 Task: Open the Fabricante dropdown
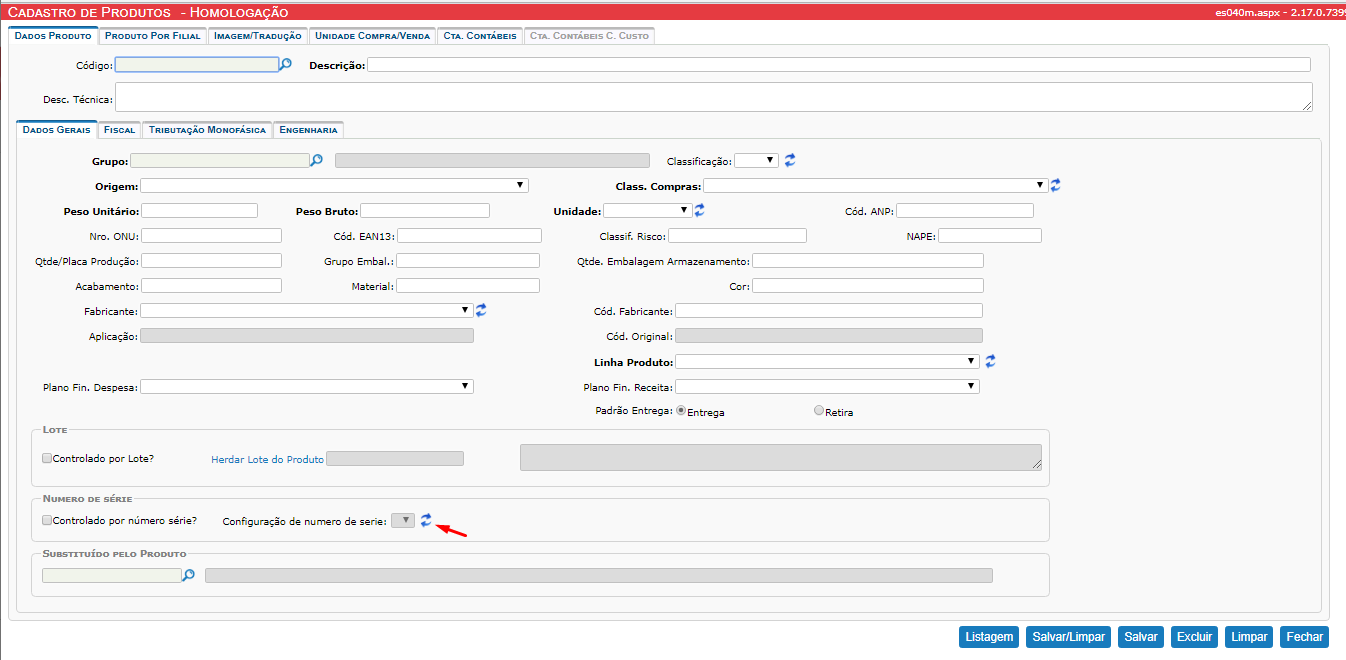pyautogui.click(x=307, y=310)
